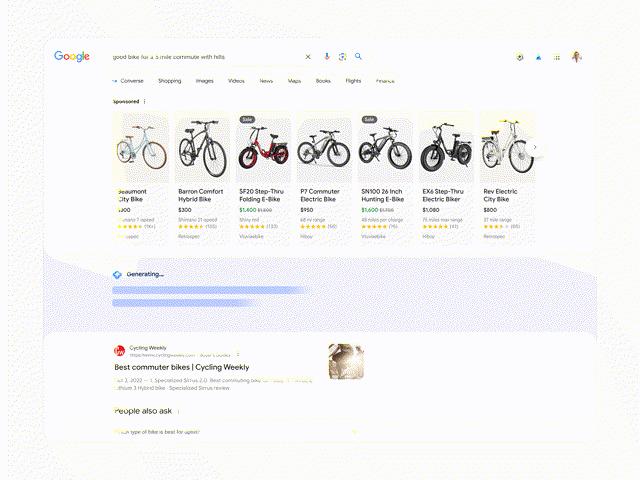Click the Google logo

click(x=72, y=56)
